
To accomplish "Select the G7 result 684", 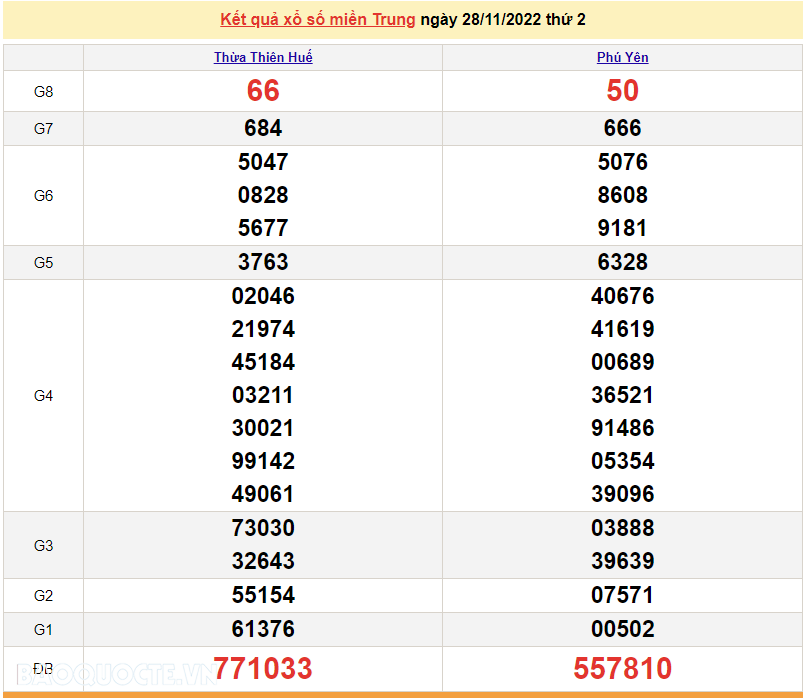I will tap(263, 128).
